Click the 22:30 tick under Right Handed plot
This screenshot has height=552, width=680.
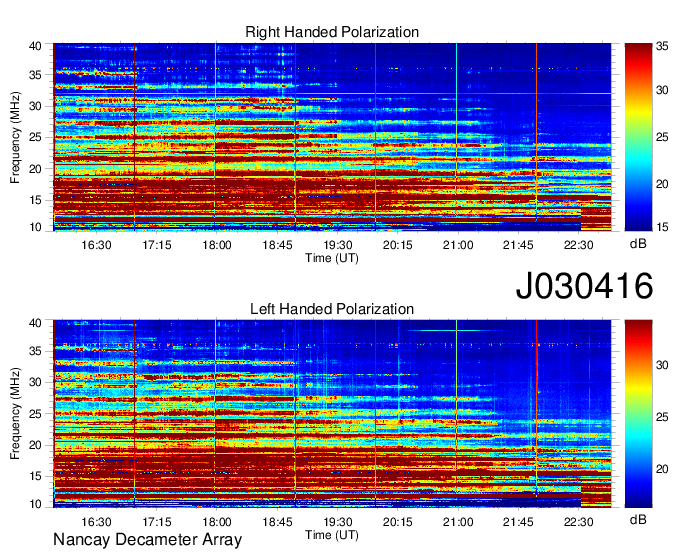579,245
